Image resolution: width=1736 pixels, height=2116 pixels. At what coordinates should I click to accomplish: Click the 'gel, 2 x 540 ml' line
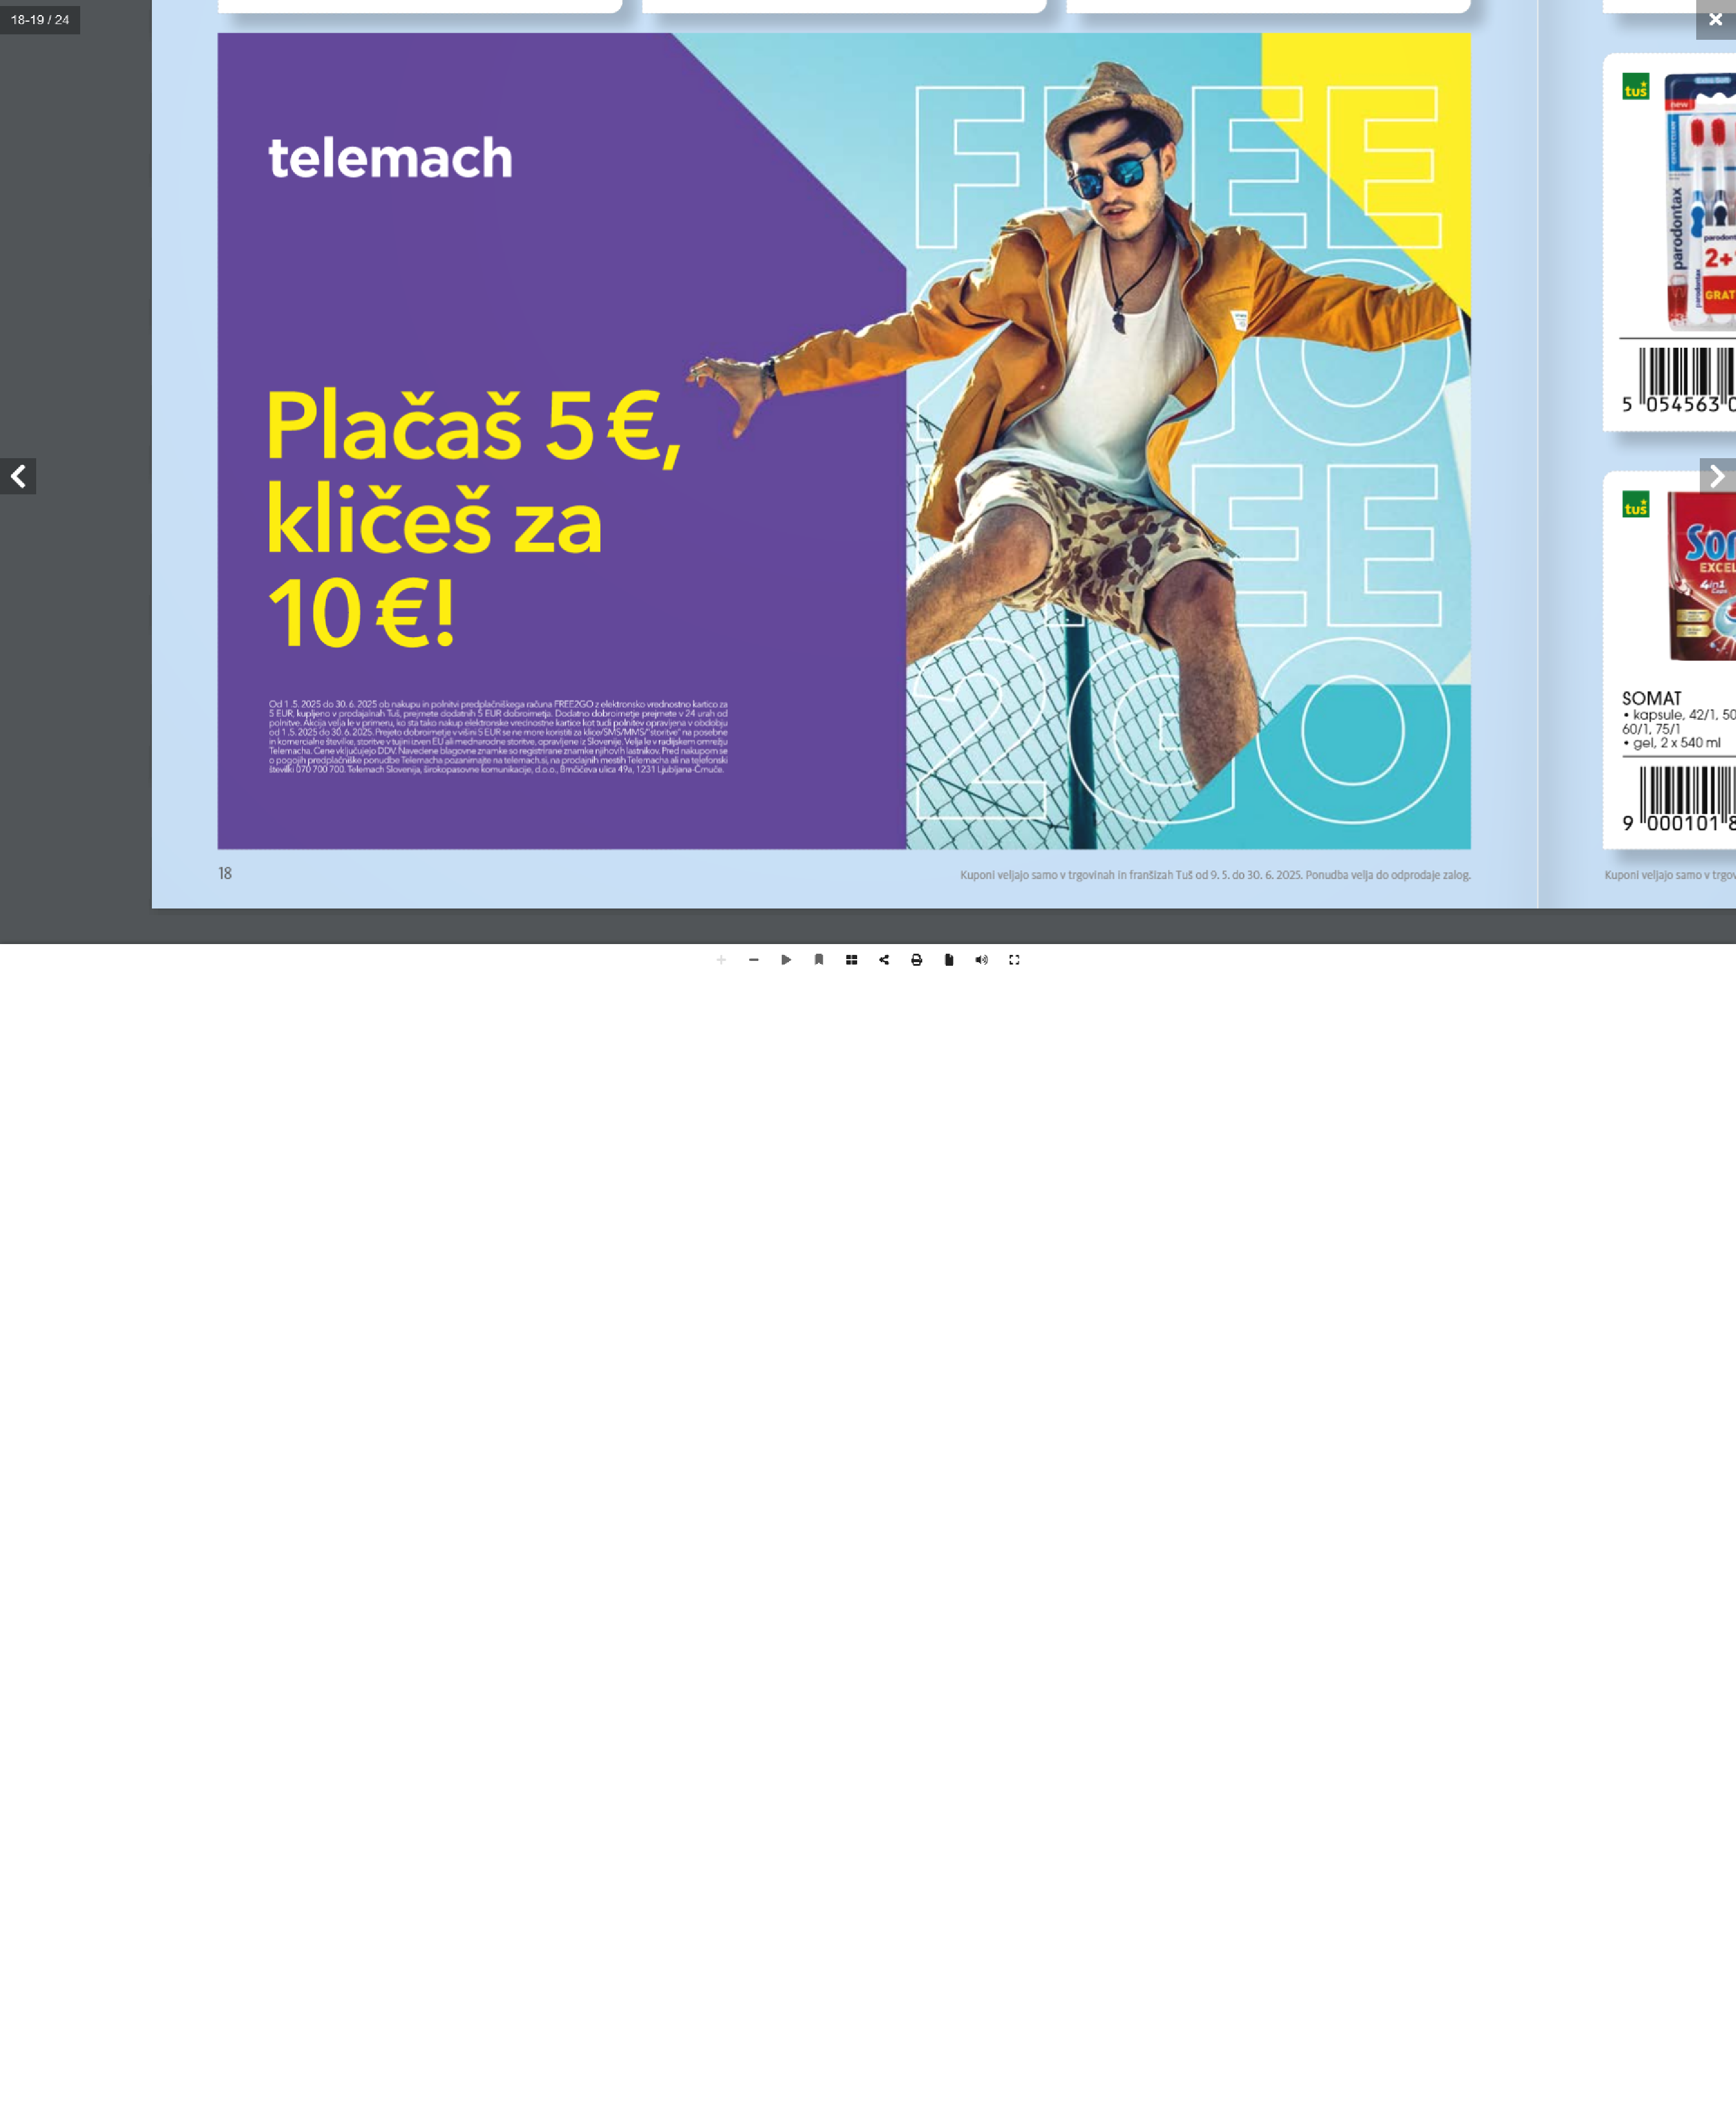pos(1672,743)
